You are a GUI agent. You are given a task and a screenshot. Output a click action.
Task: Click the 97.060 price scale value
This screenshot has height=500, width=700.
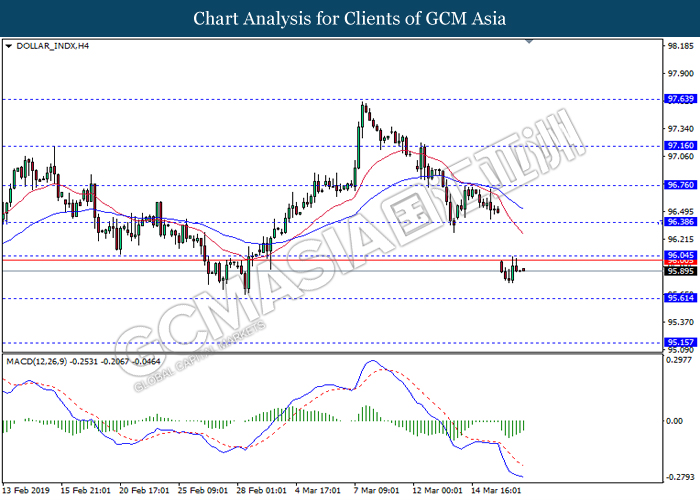point(681,156)
